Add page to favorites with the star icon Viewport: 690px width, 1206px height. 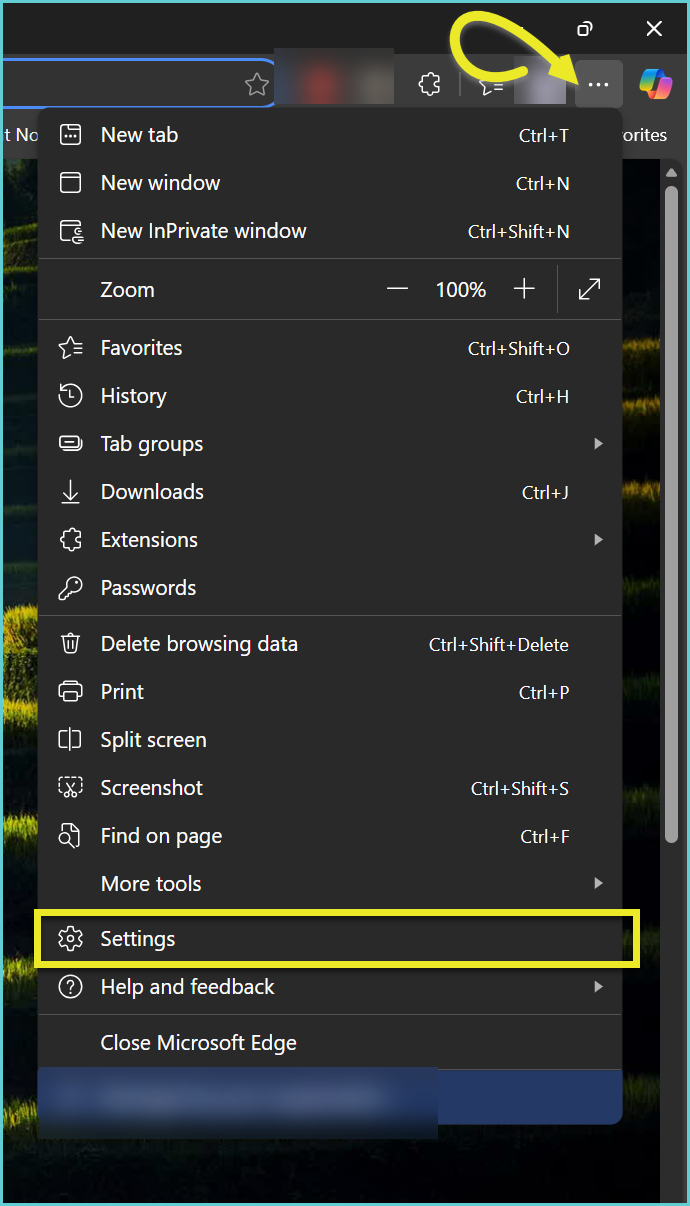point(257,85)
